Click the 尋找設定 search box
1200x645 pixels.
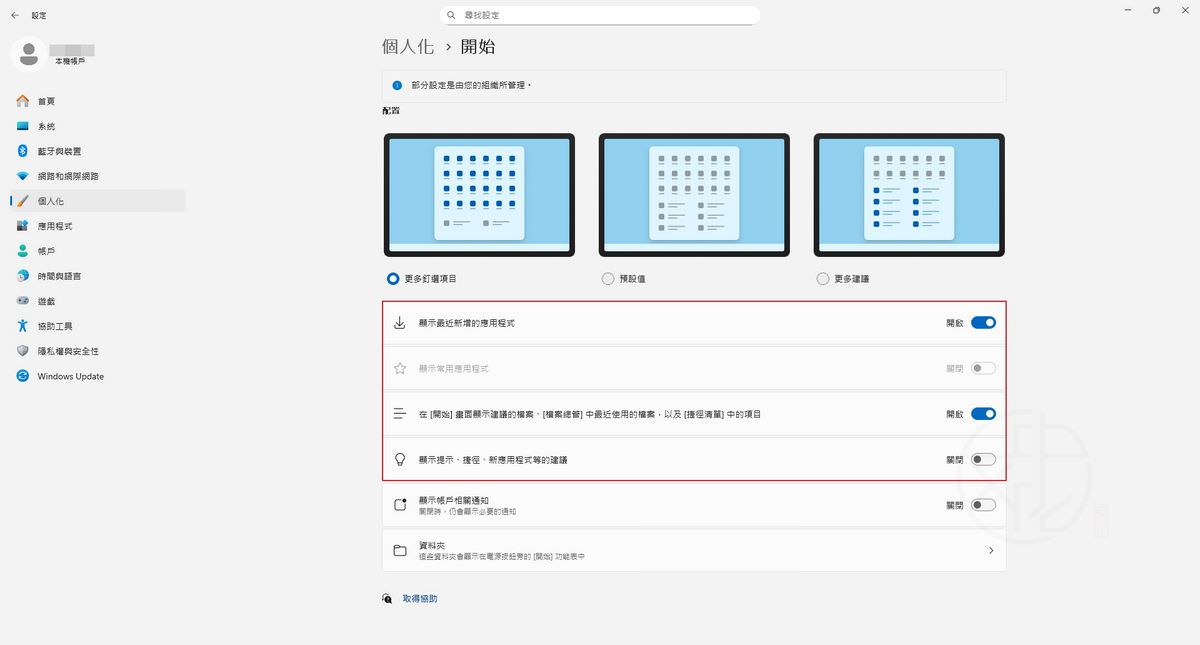[x=600, y=15]
